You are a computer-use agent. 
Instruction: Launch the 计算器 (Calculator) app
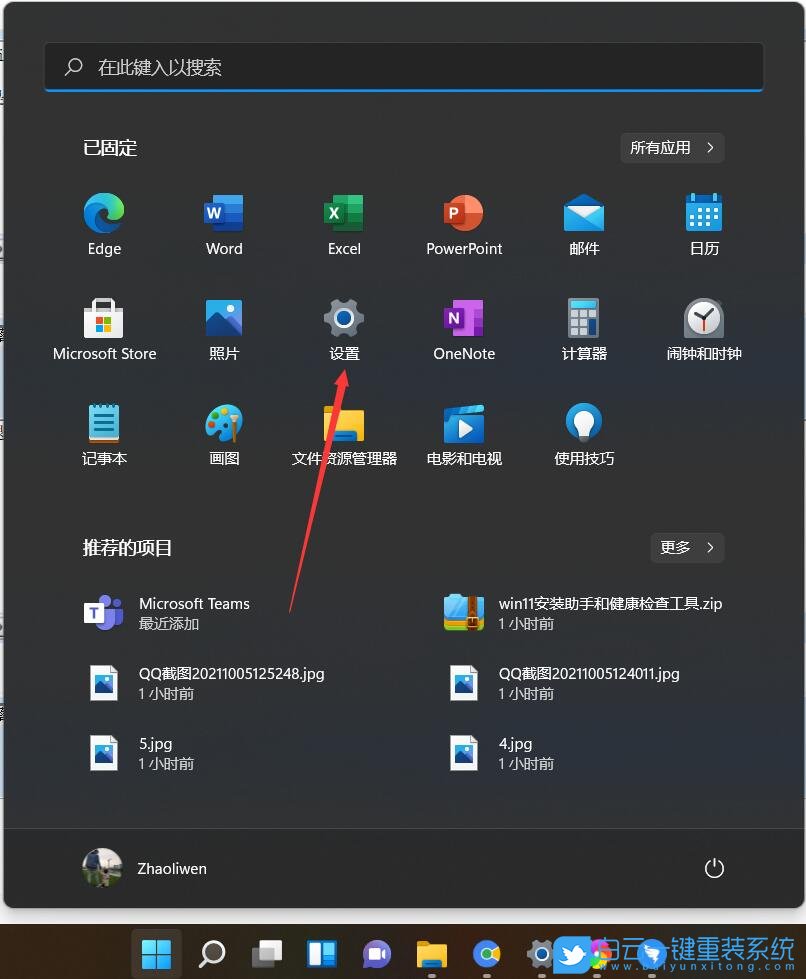pyautogui.click(x=583, y=318)
